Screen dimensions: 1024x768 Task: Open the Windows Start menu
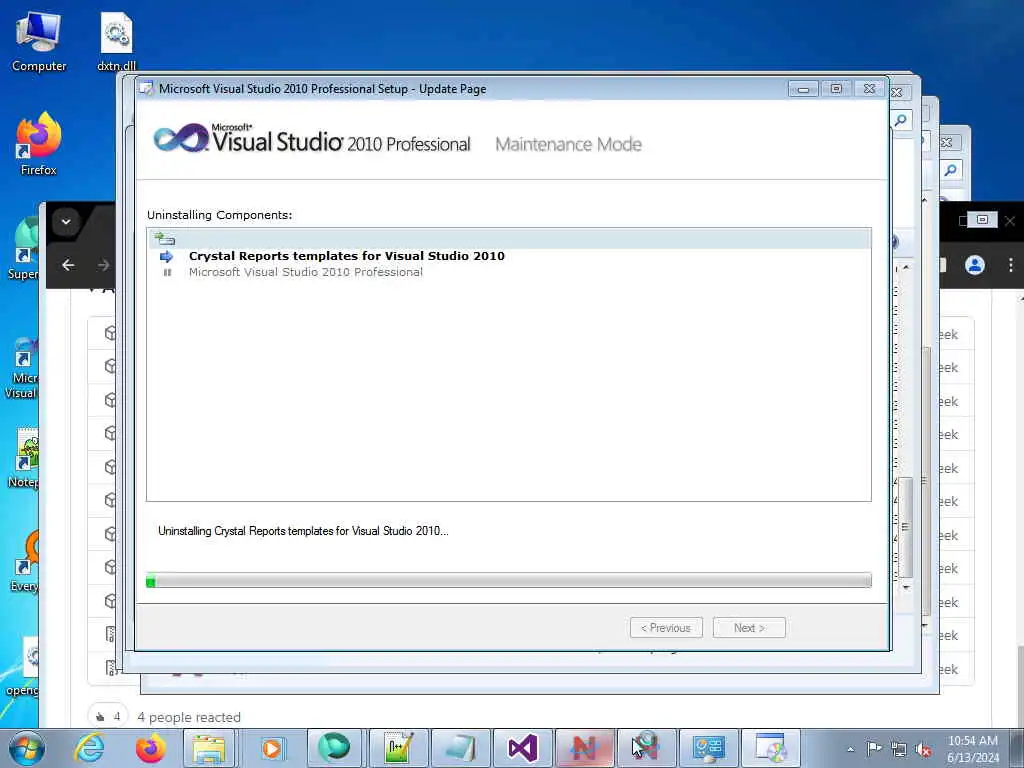[27, 748]
